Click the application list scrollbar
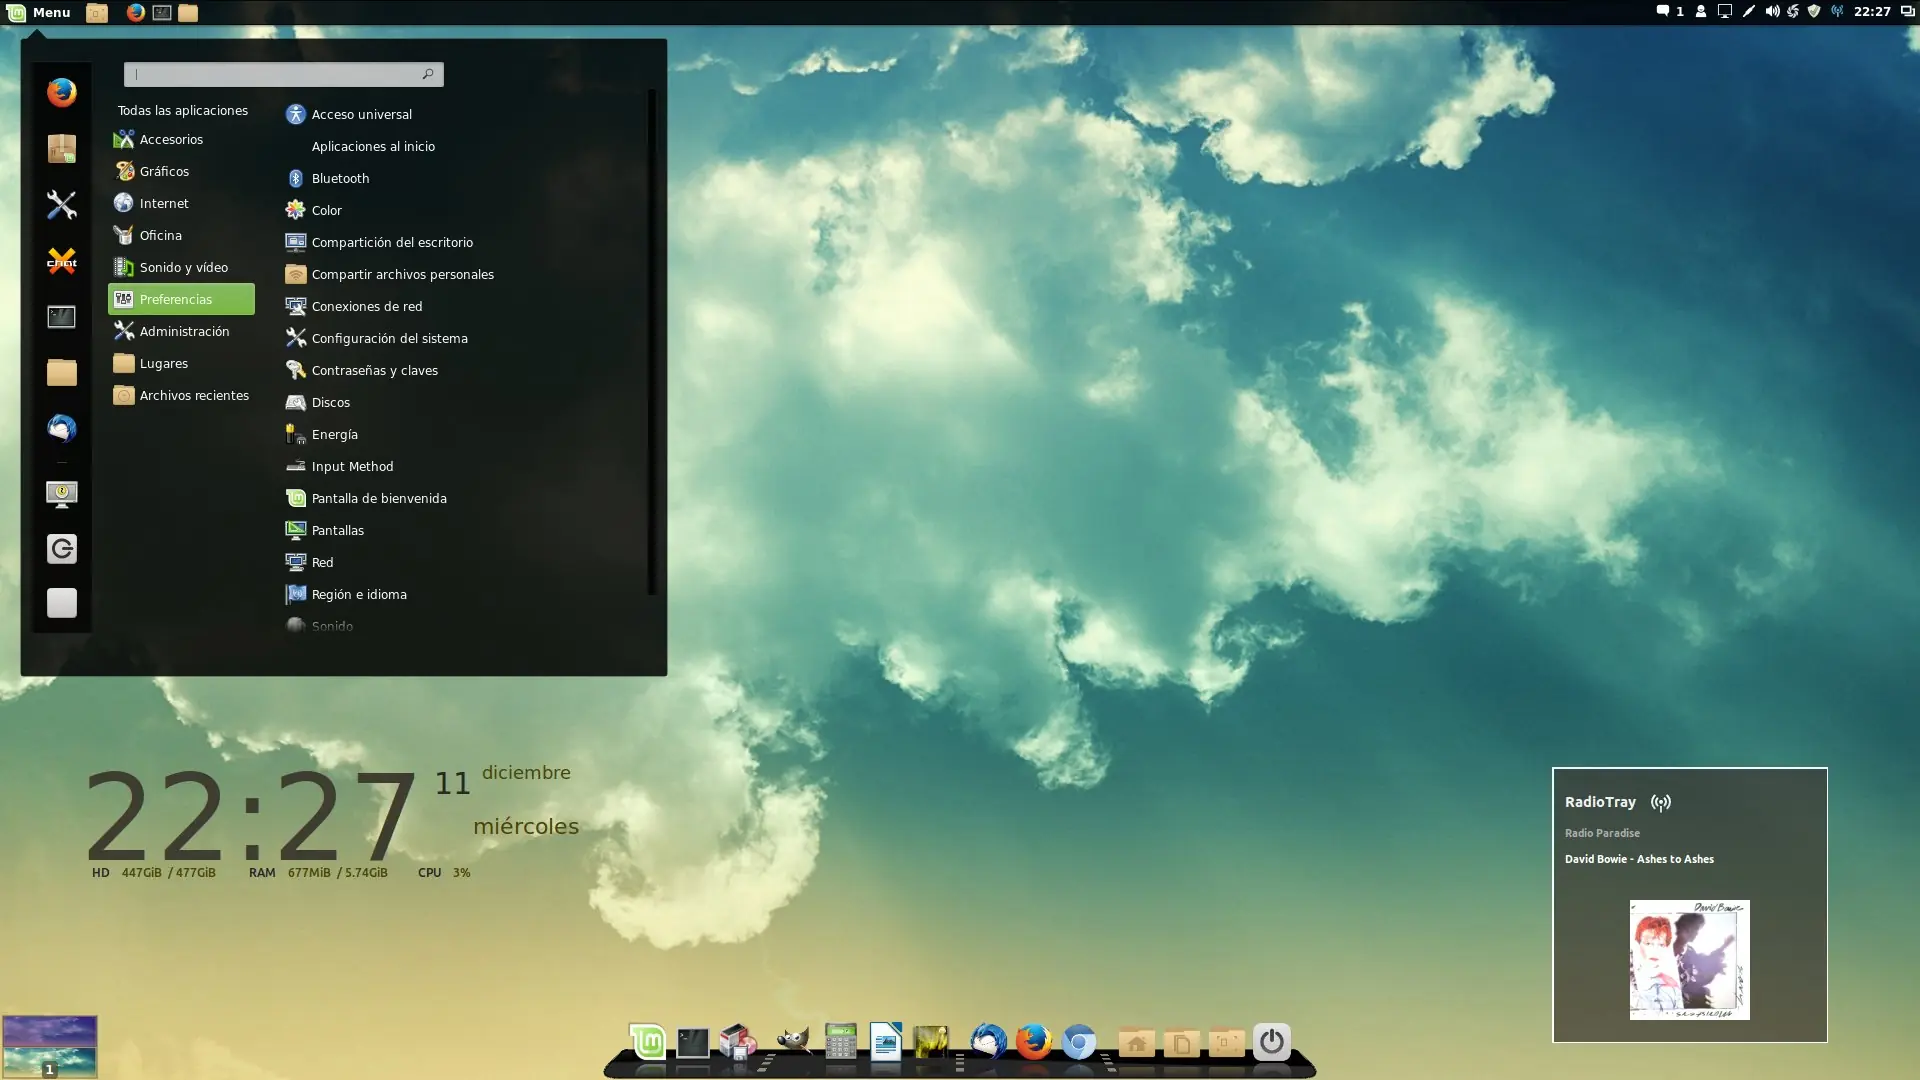Image resolution: width=1920 pixels, height=1080 pixels. tap(652, 340)
